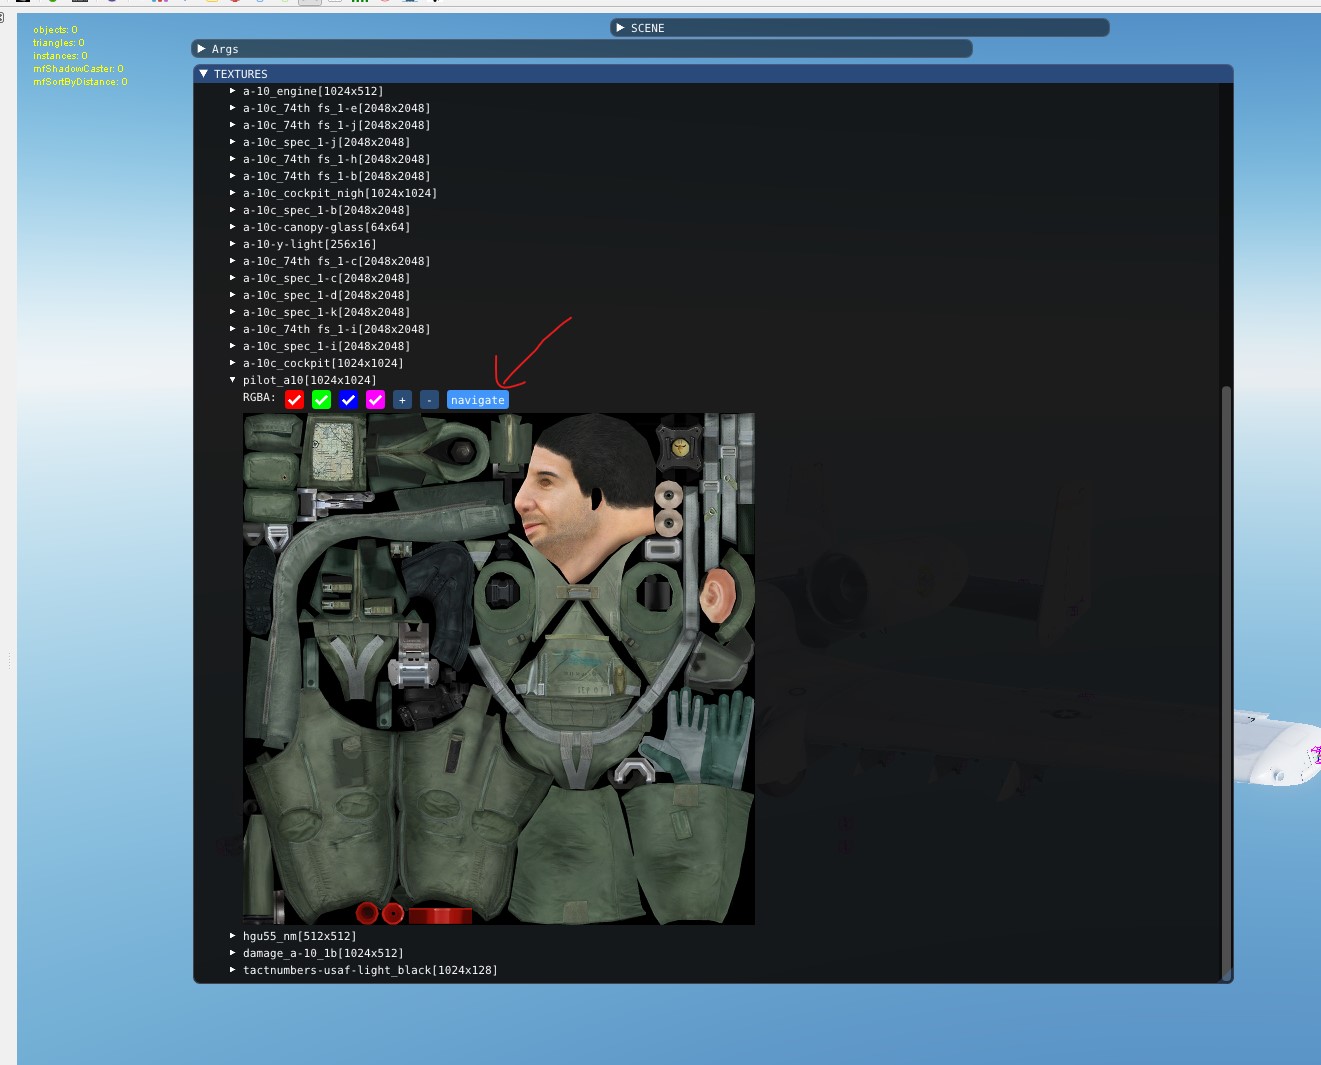Click the 'instances: 0' stats text

click(60, 56)
